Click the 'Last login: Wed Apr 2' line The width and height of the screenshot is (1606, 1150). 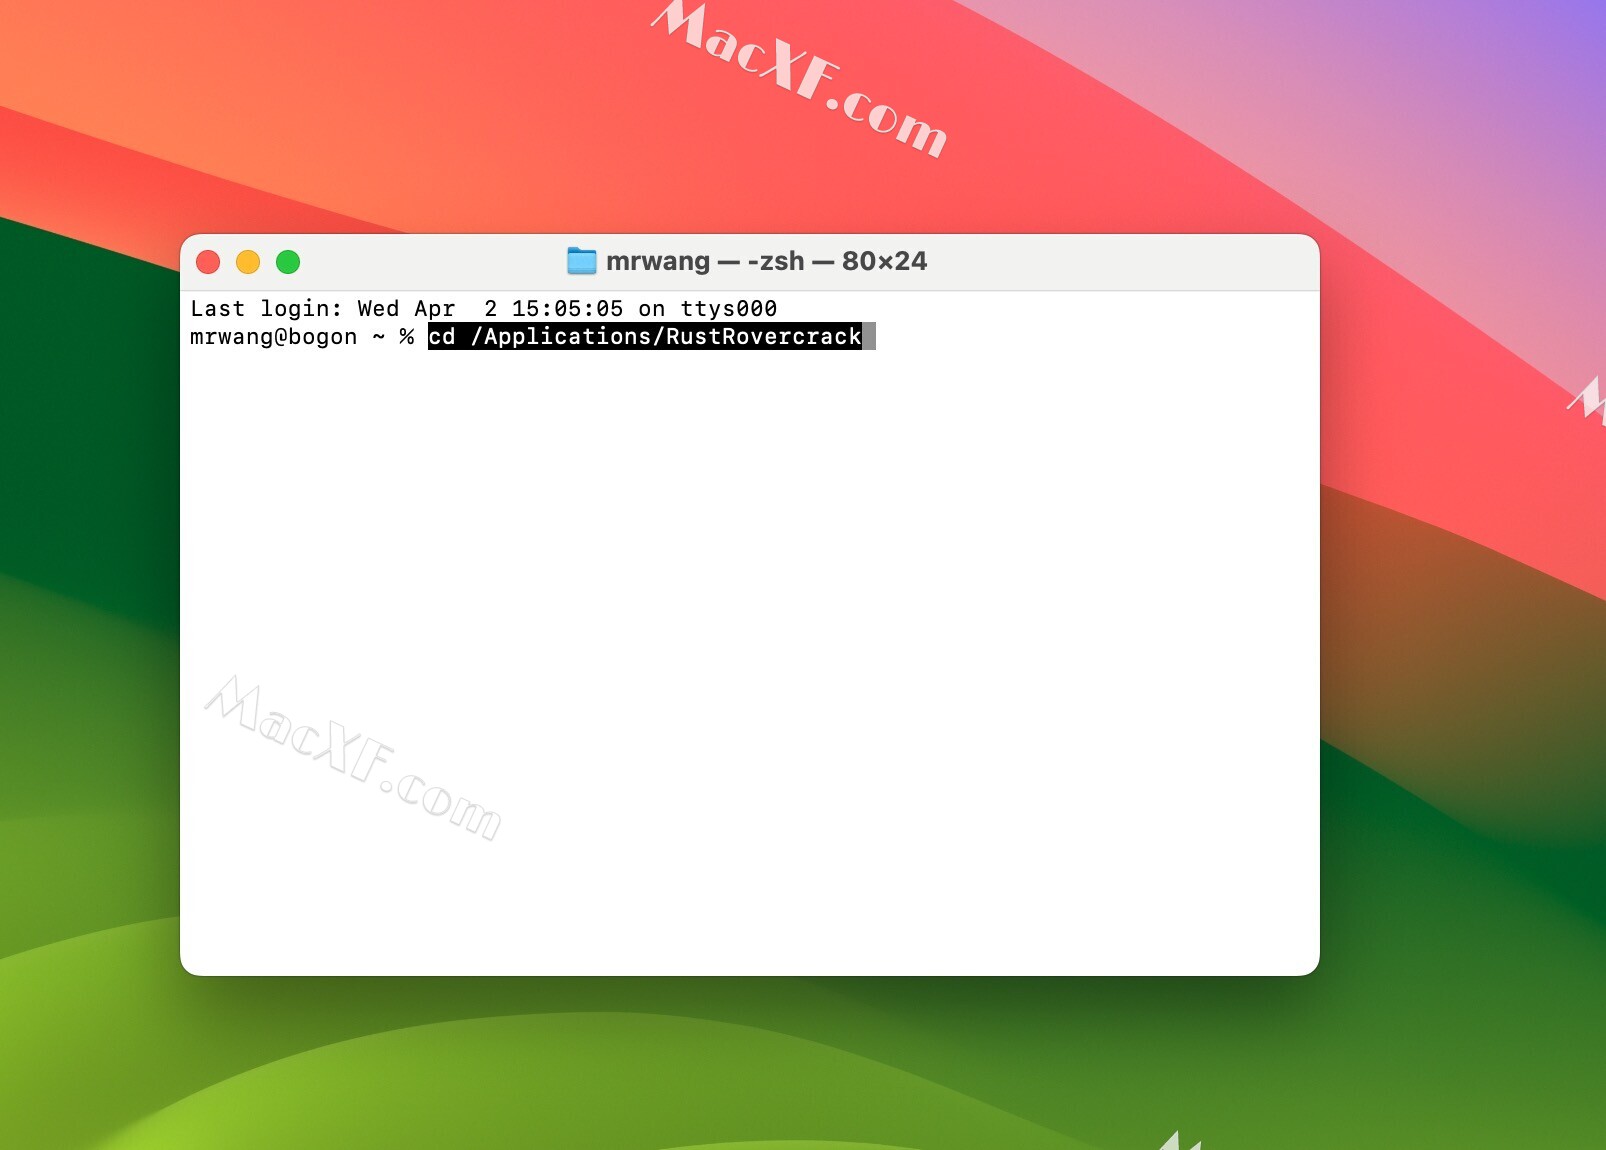(x=483, y=308)
